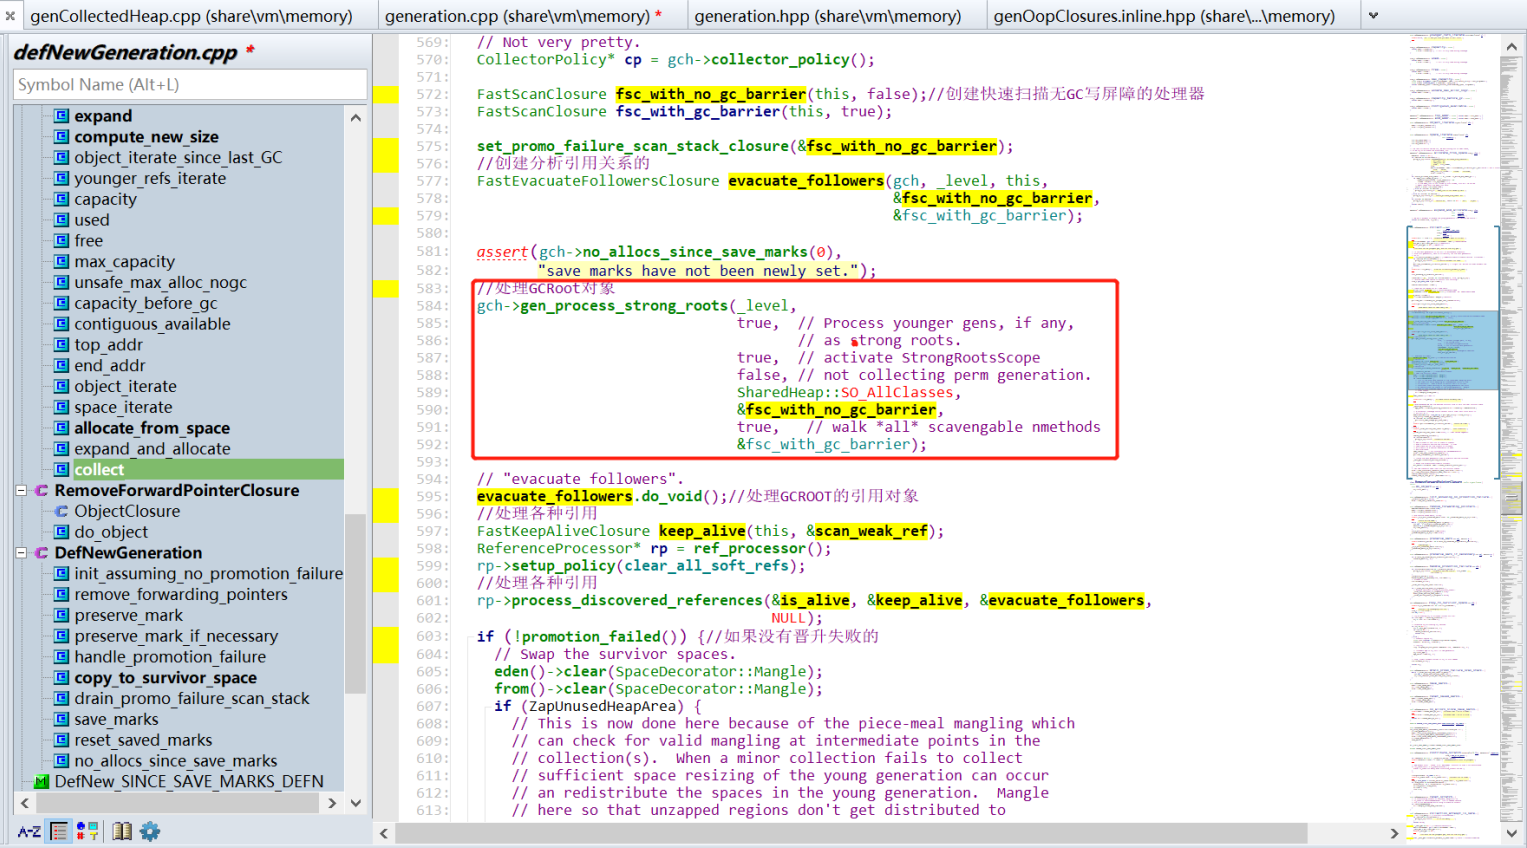Screen dimensions: 1527x848
Task: Select object_iterate symbol
Action: tap(125, 386)
